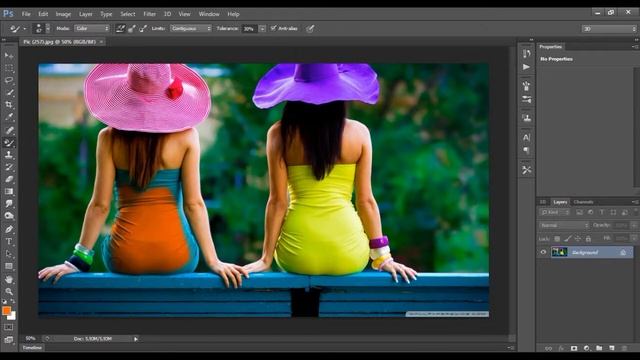Select the Move tool
Screen dimensions: 640x360
[x=9, y=56]
